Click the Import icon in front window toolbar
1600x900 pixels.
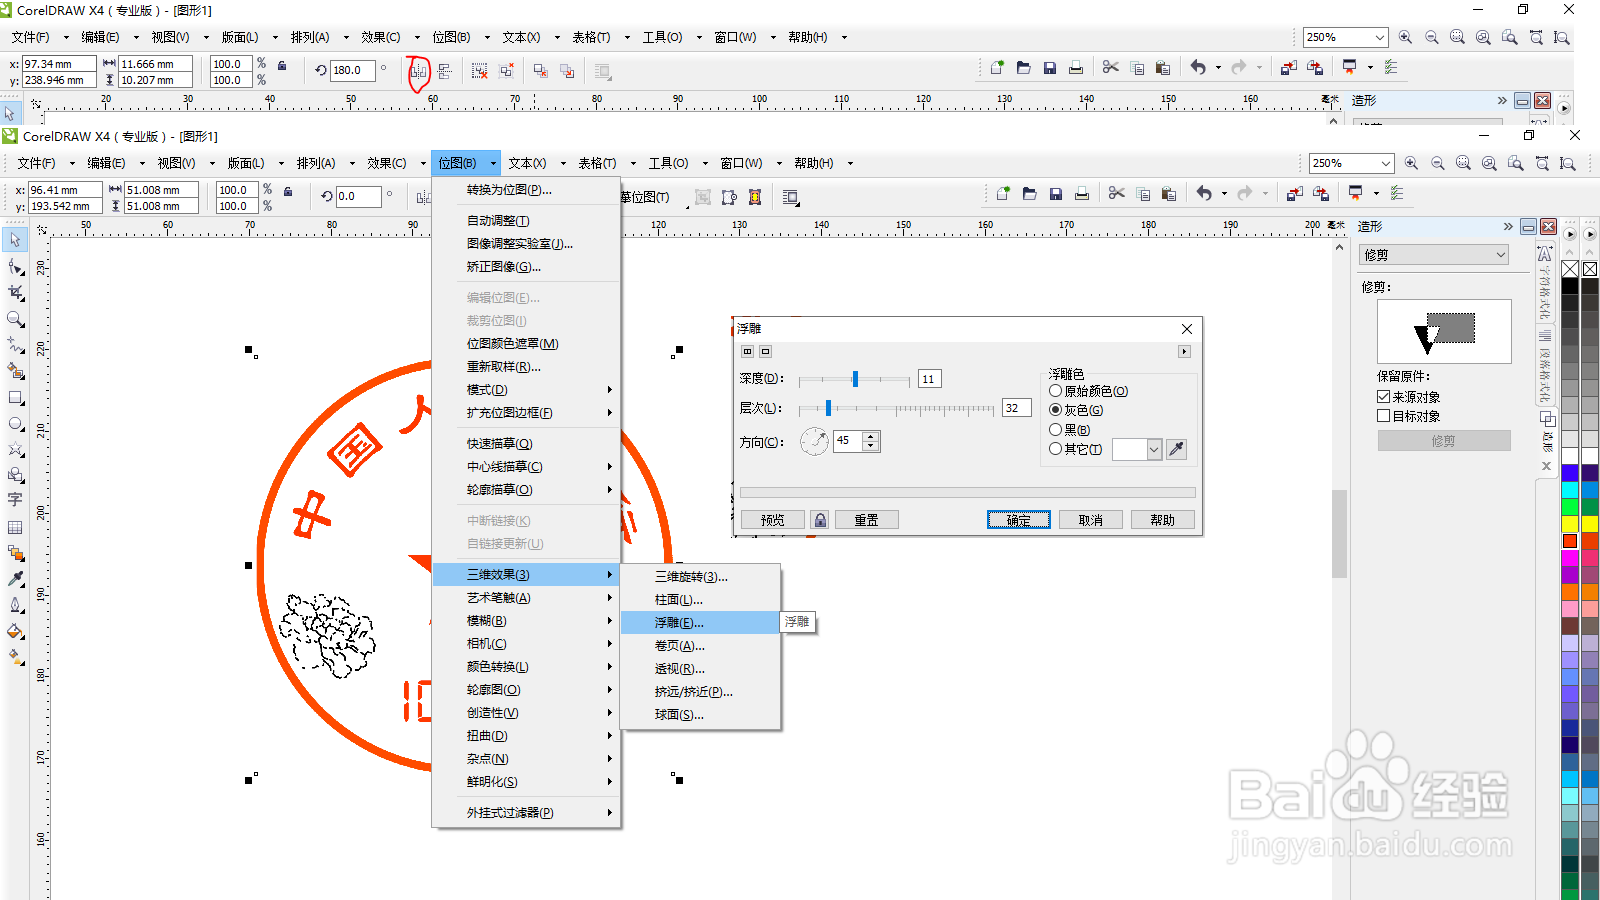pyautogui.click(x=1294, y=193)
